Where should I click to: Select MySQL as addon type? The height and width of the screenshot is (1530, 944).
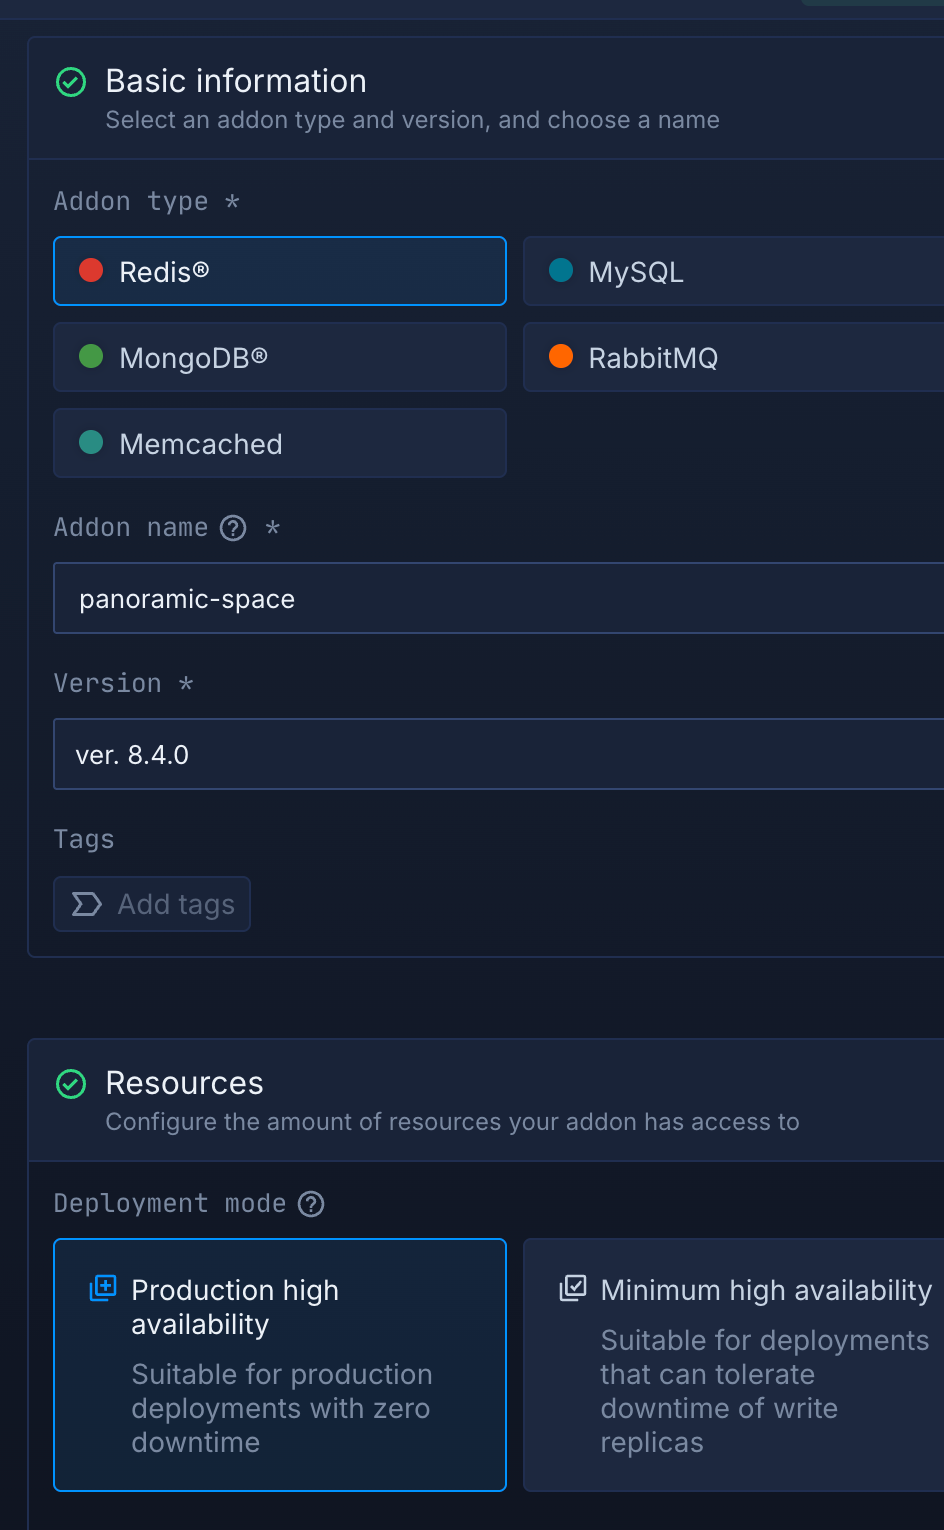(x=733, y=271)
